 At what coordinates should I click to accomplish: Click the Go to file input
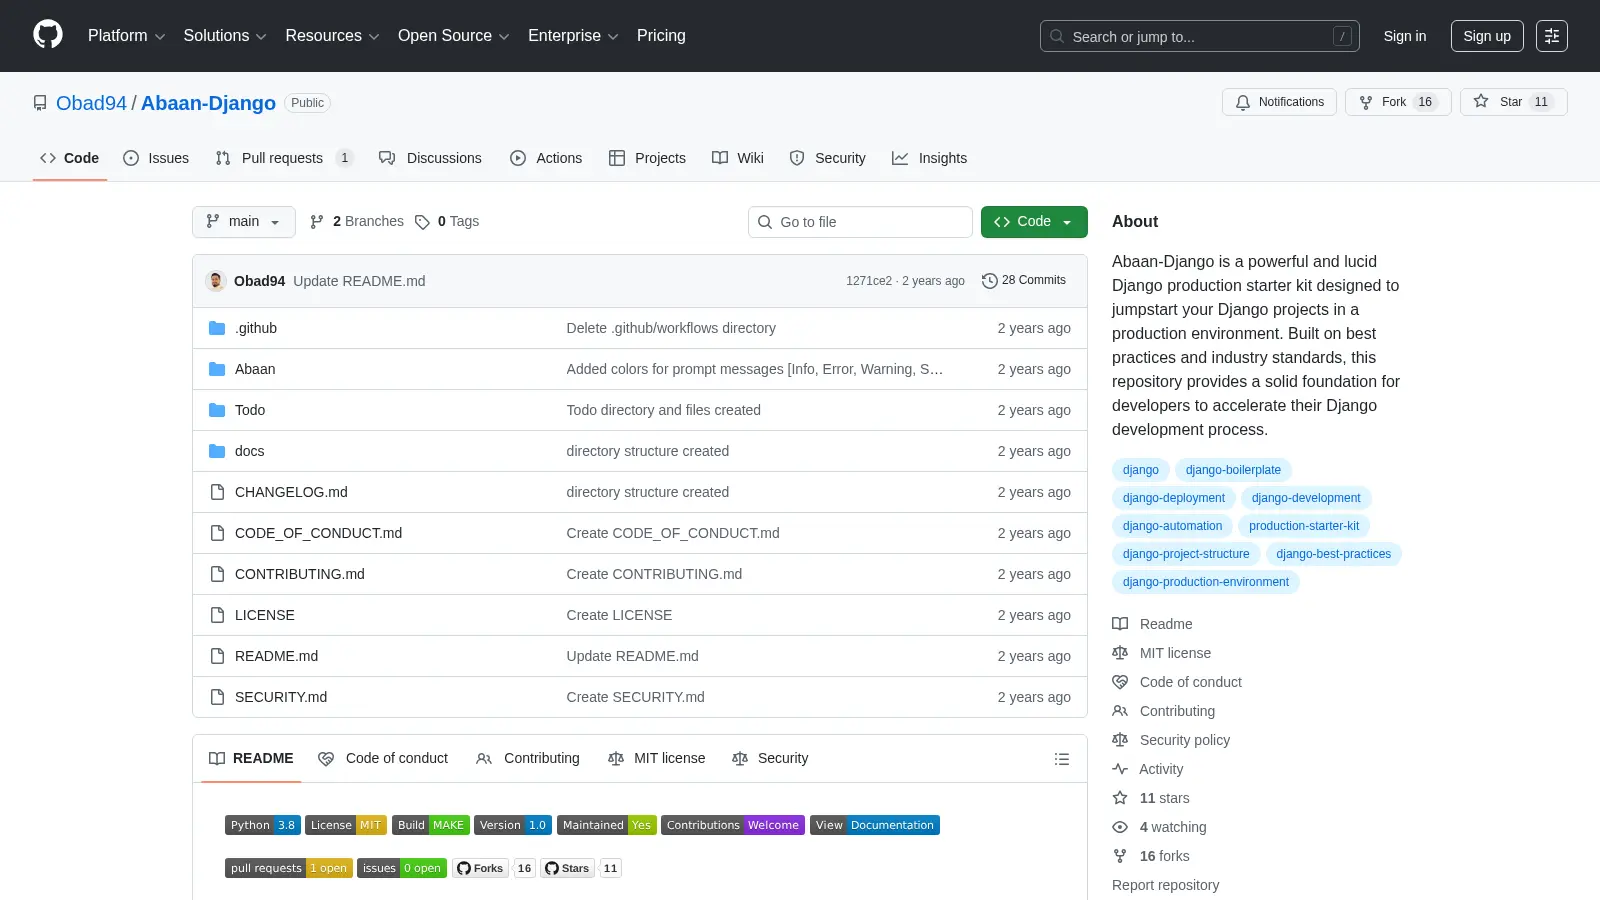860,222
